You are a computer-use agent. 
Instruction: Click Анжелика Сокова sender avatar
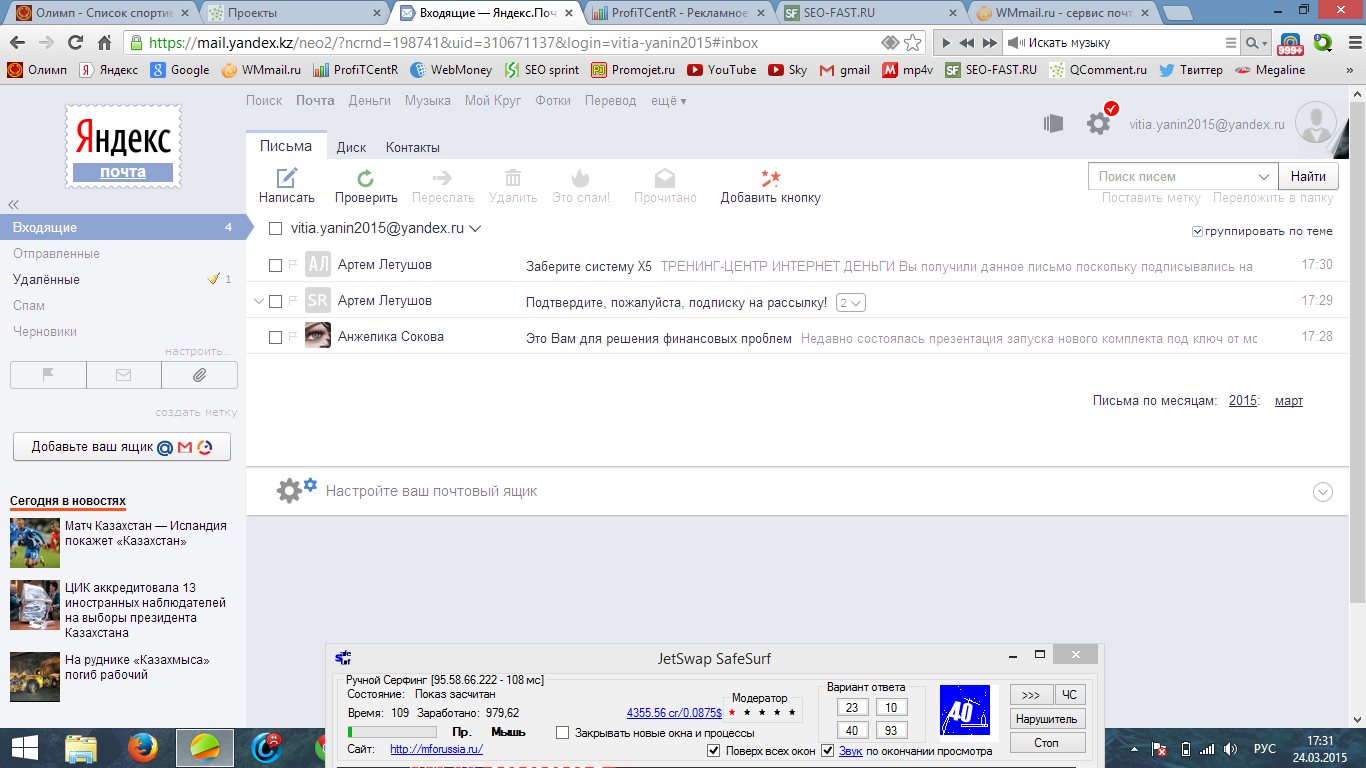[318, 335]
